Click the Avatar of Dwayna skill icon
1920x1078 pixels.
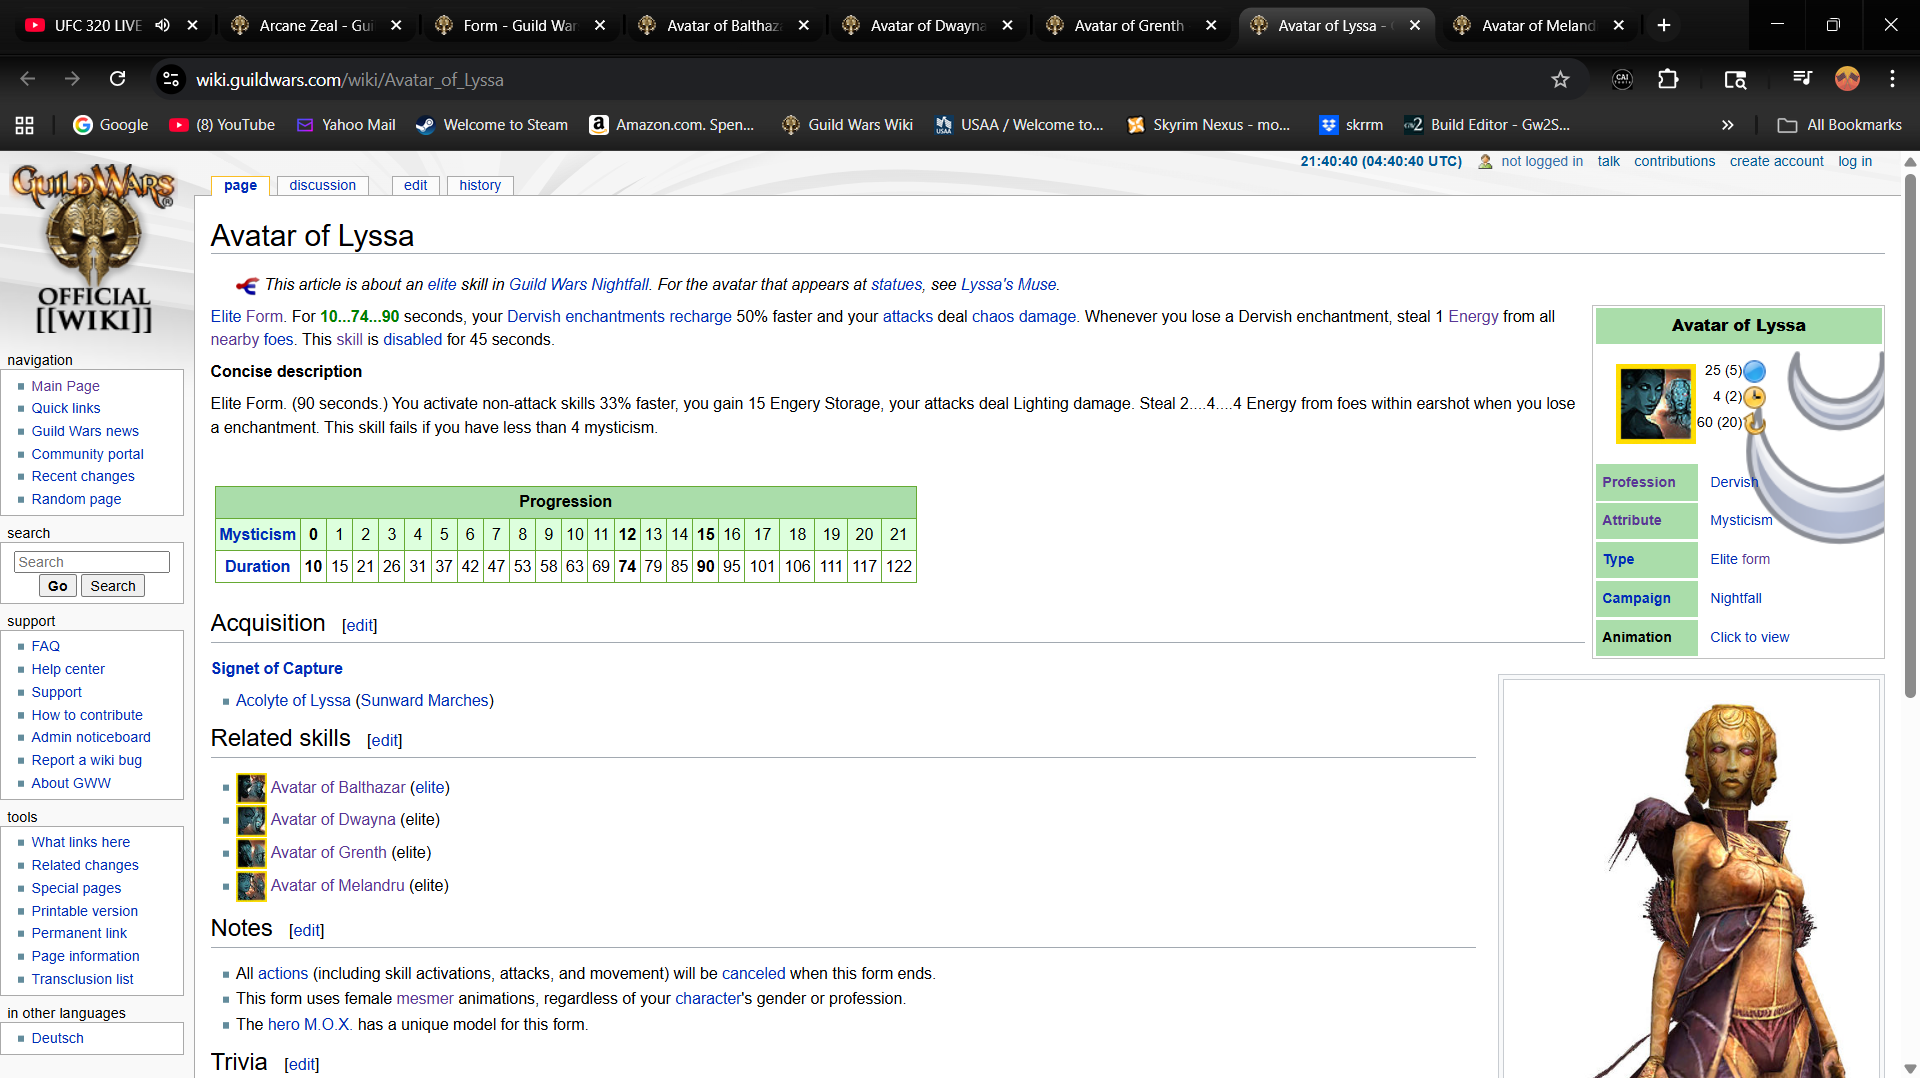point(251,820)
